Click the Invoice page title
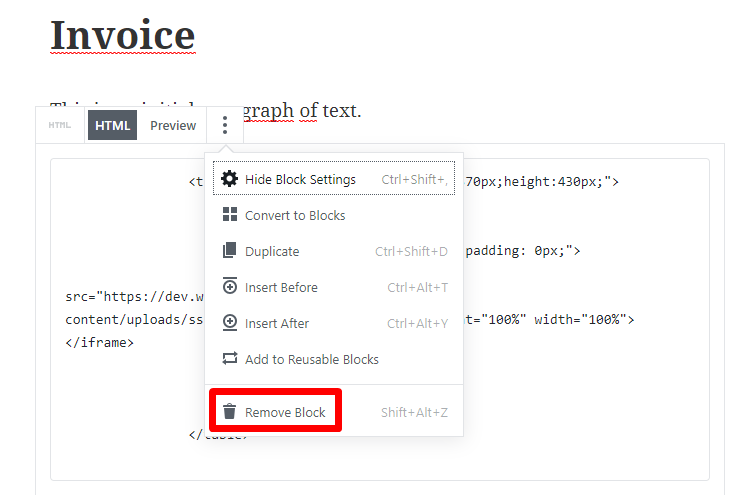Image resolution: width=740 pixels, height=495 pixels. click(x=122, y=36)
